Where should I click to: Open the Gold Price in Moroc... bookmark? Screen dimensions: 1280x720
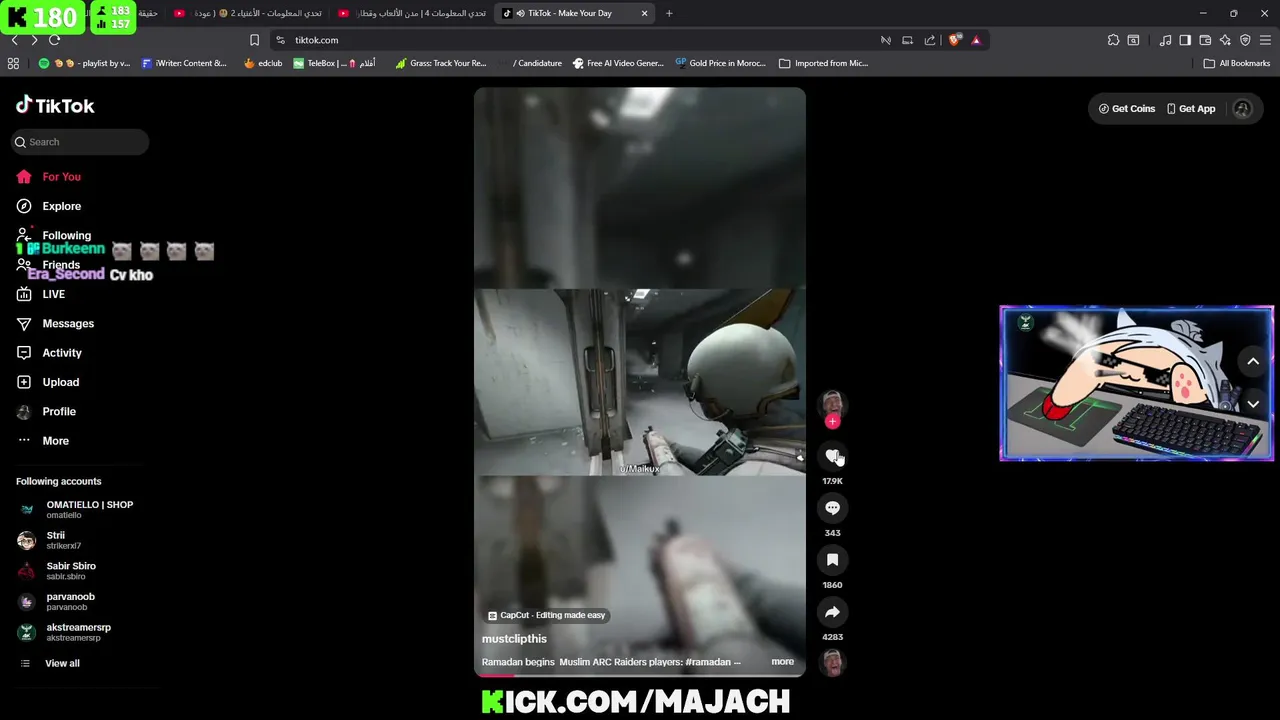pyautogui.click(x=721, y=63)
